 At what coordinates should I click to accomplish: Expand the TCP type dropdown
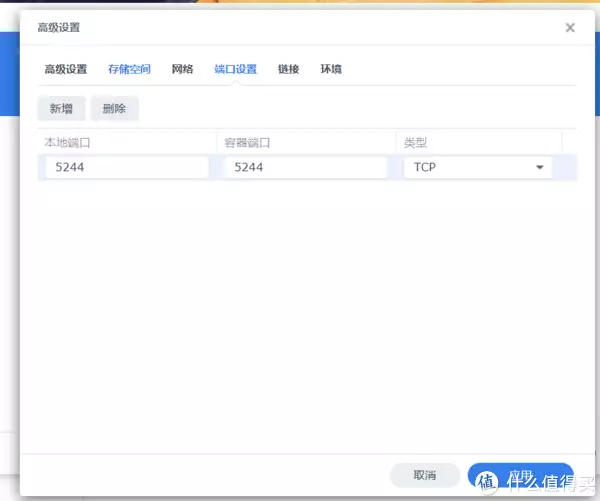point(478,167)
